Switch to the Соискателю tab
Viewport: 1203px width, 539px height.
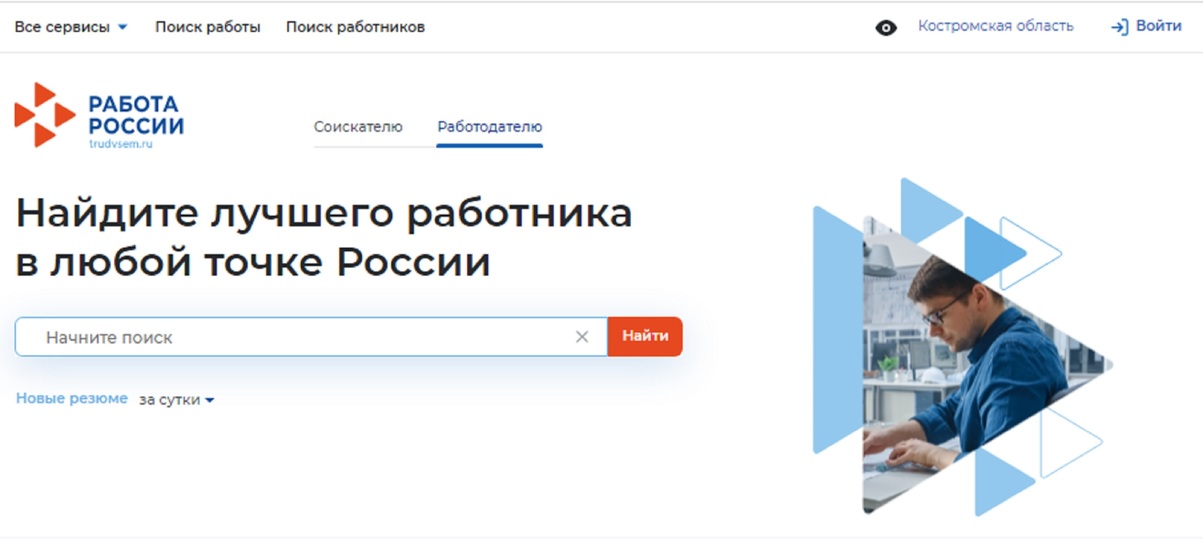[358, 127]
